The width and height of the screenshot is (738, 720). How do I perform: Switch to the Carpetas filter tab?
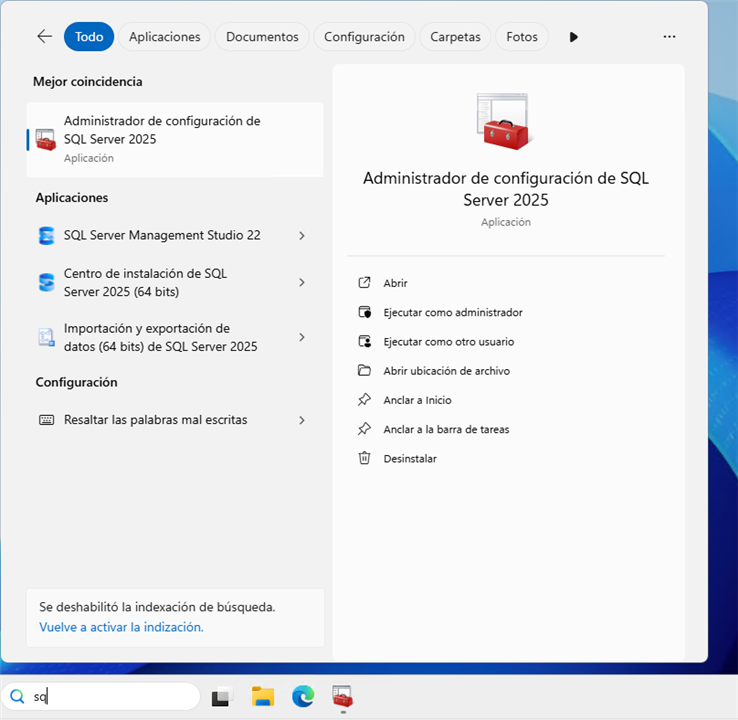[455, 37]
